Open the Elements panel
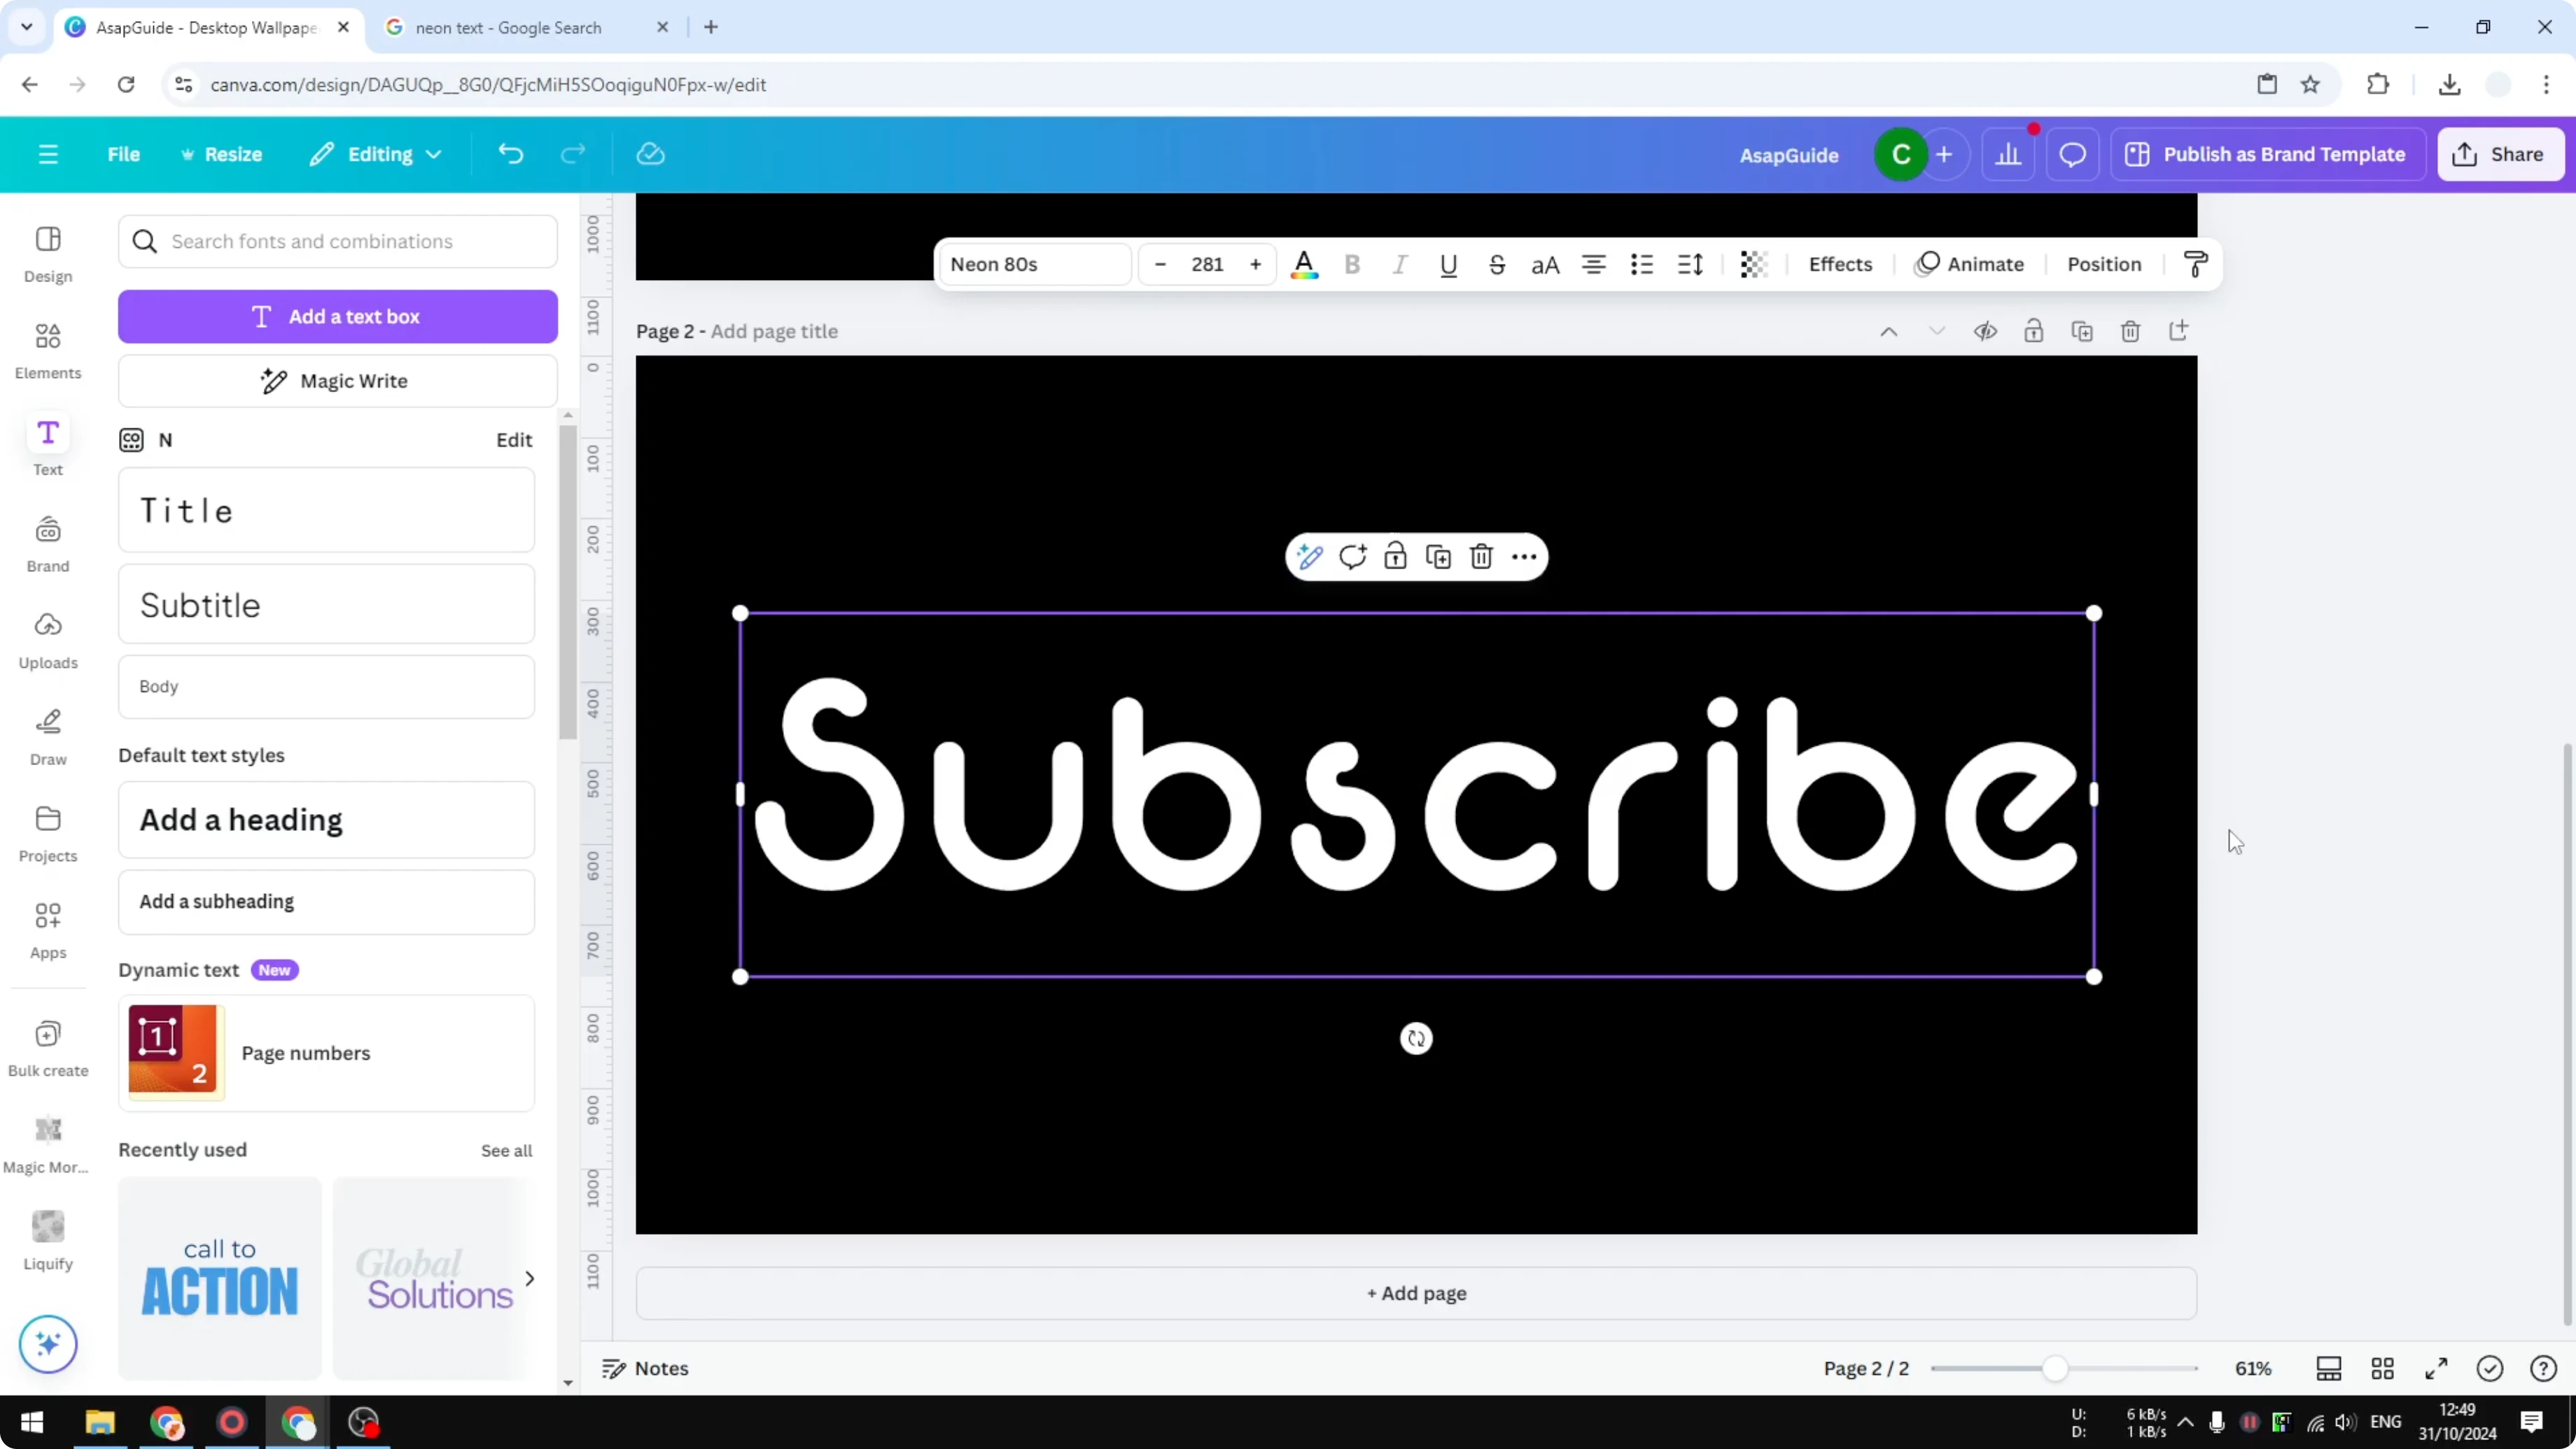 click(47, 350)
